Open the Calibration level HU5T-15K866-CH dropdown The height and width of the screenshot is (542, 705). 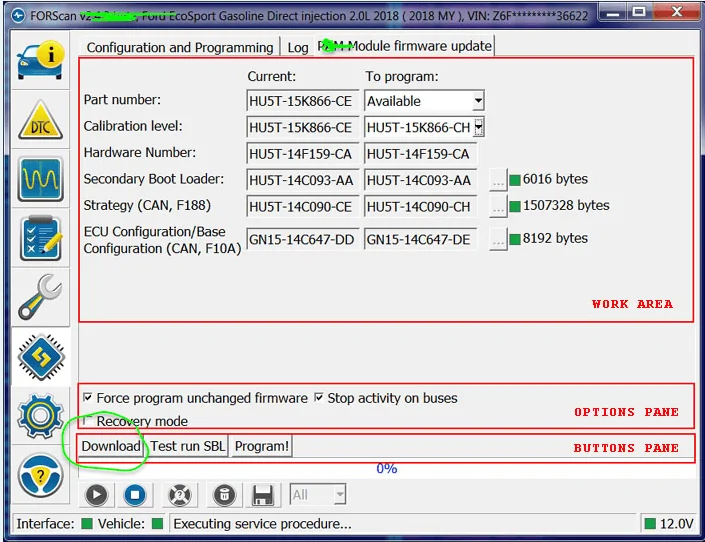[478, 127]
